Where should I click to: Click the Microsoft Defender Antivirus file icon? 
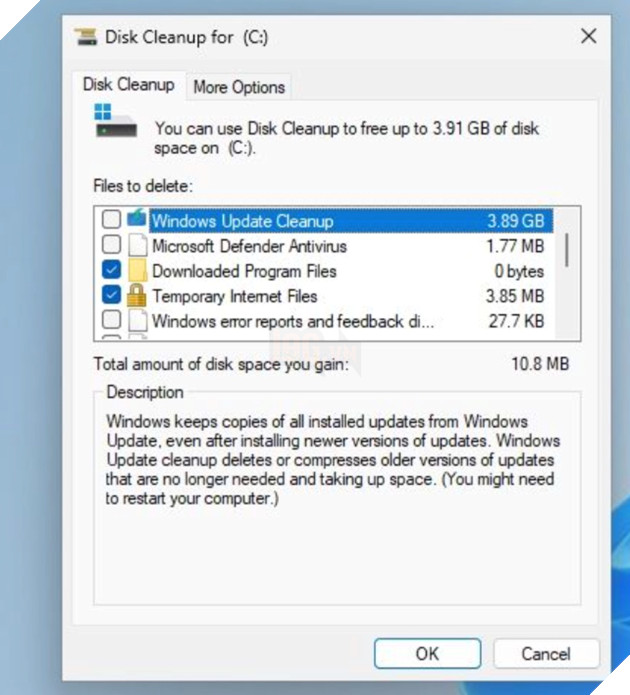click(137, 246)
